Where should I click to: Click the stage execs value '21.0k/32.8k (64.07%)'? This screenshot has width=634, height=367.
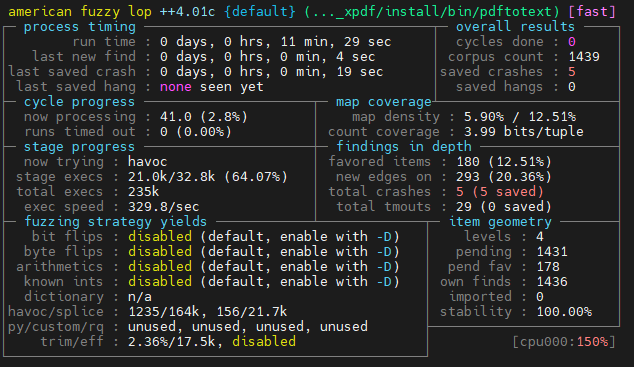pos(208,177)
